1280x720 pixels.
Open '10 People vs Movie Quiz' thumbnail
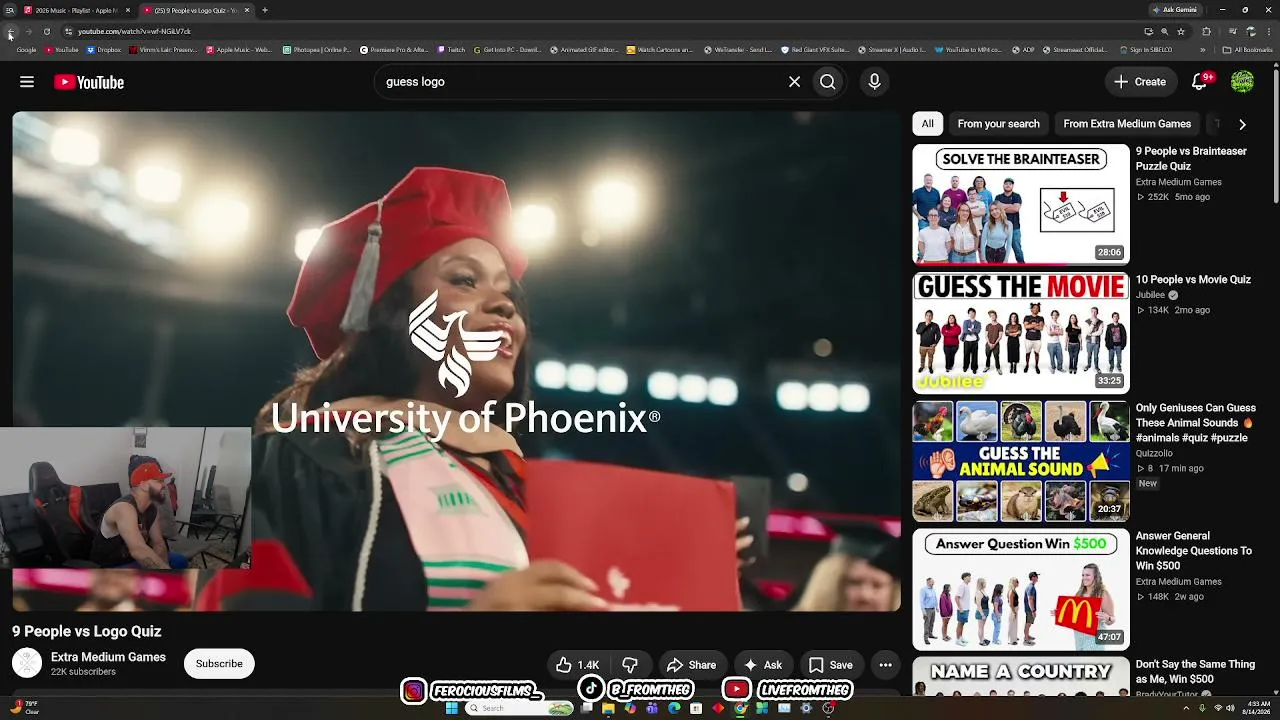1021,333
